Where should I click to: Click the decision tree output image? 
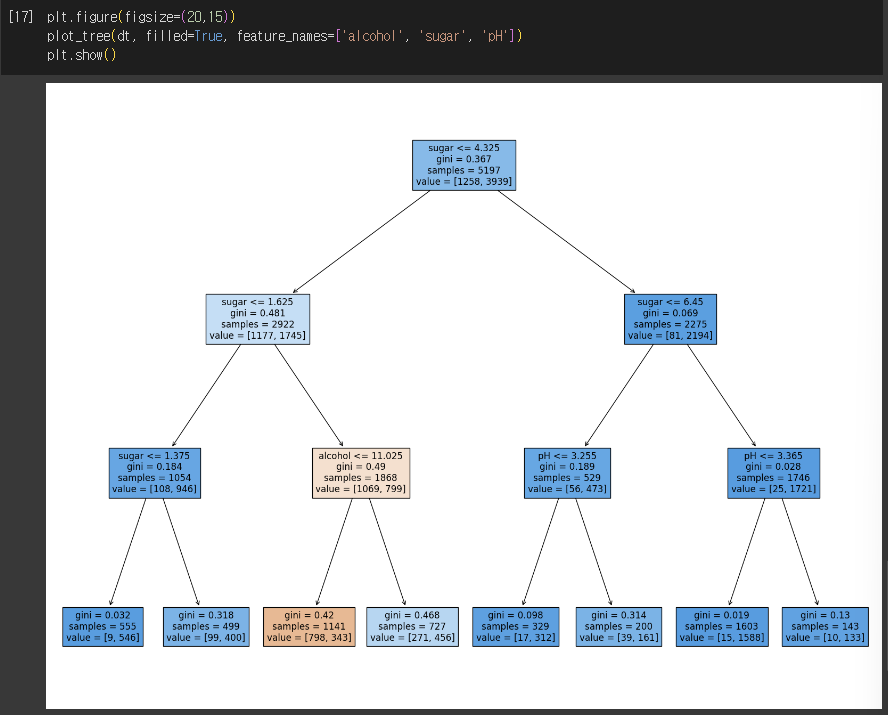tap(464, 396)
